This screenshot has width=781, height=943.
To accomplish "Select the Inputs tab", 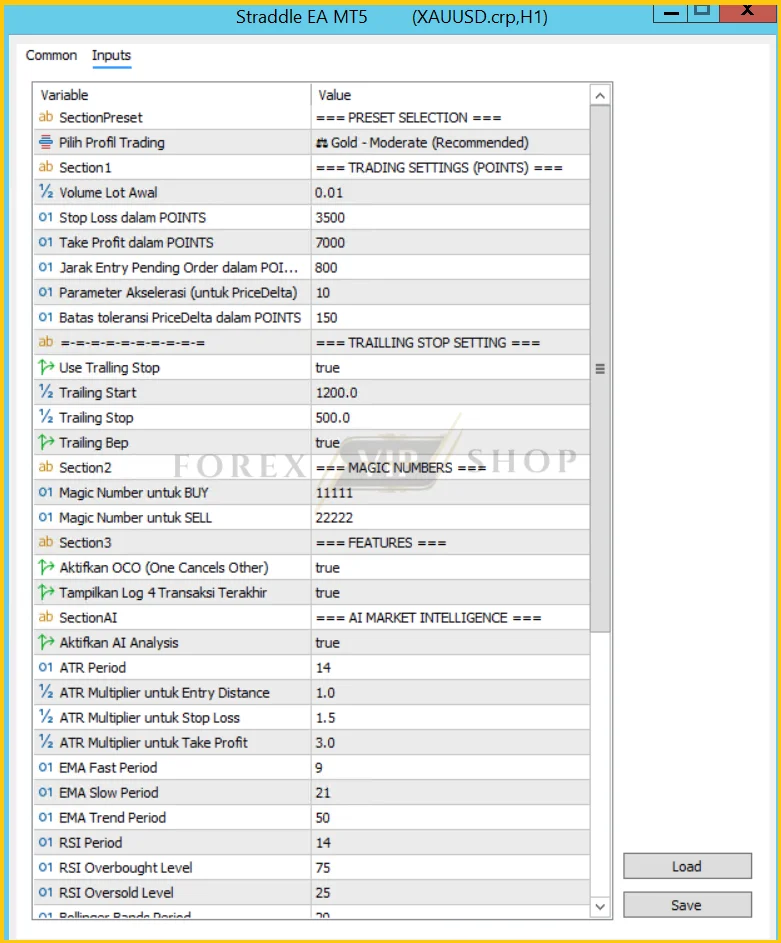I will coord(111,55).
